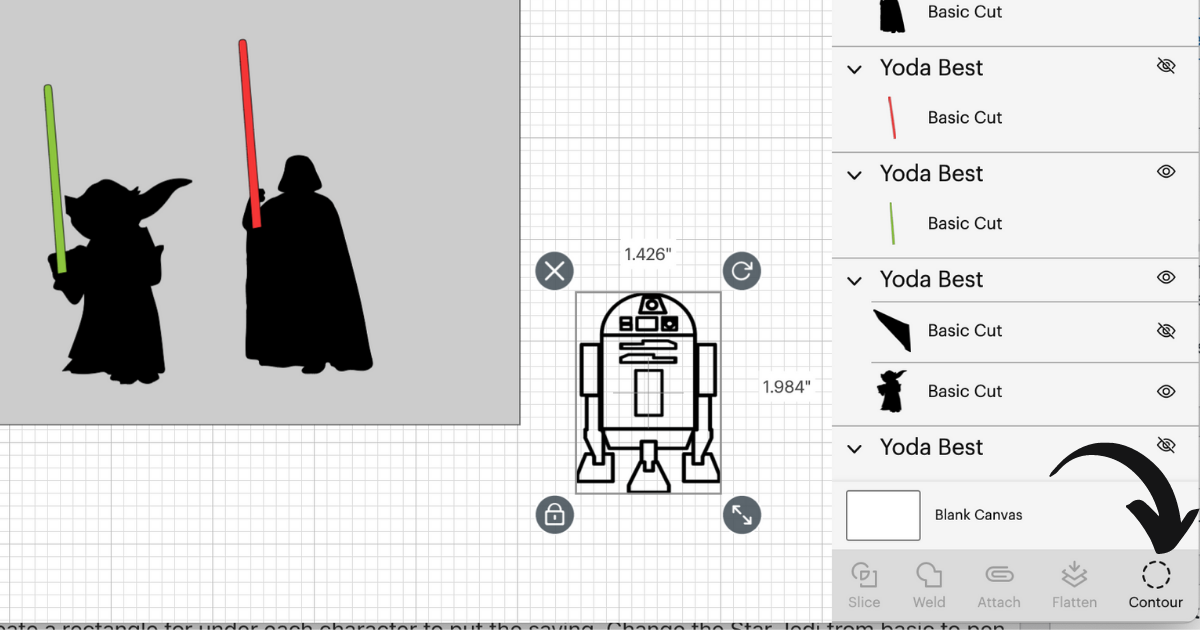Viewport: 1200px width, 630px height.
Task: Click "Basic Cut" text beside Darth Vader thumbnail
Action: click(x=965, y=12)
